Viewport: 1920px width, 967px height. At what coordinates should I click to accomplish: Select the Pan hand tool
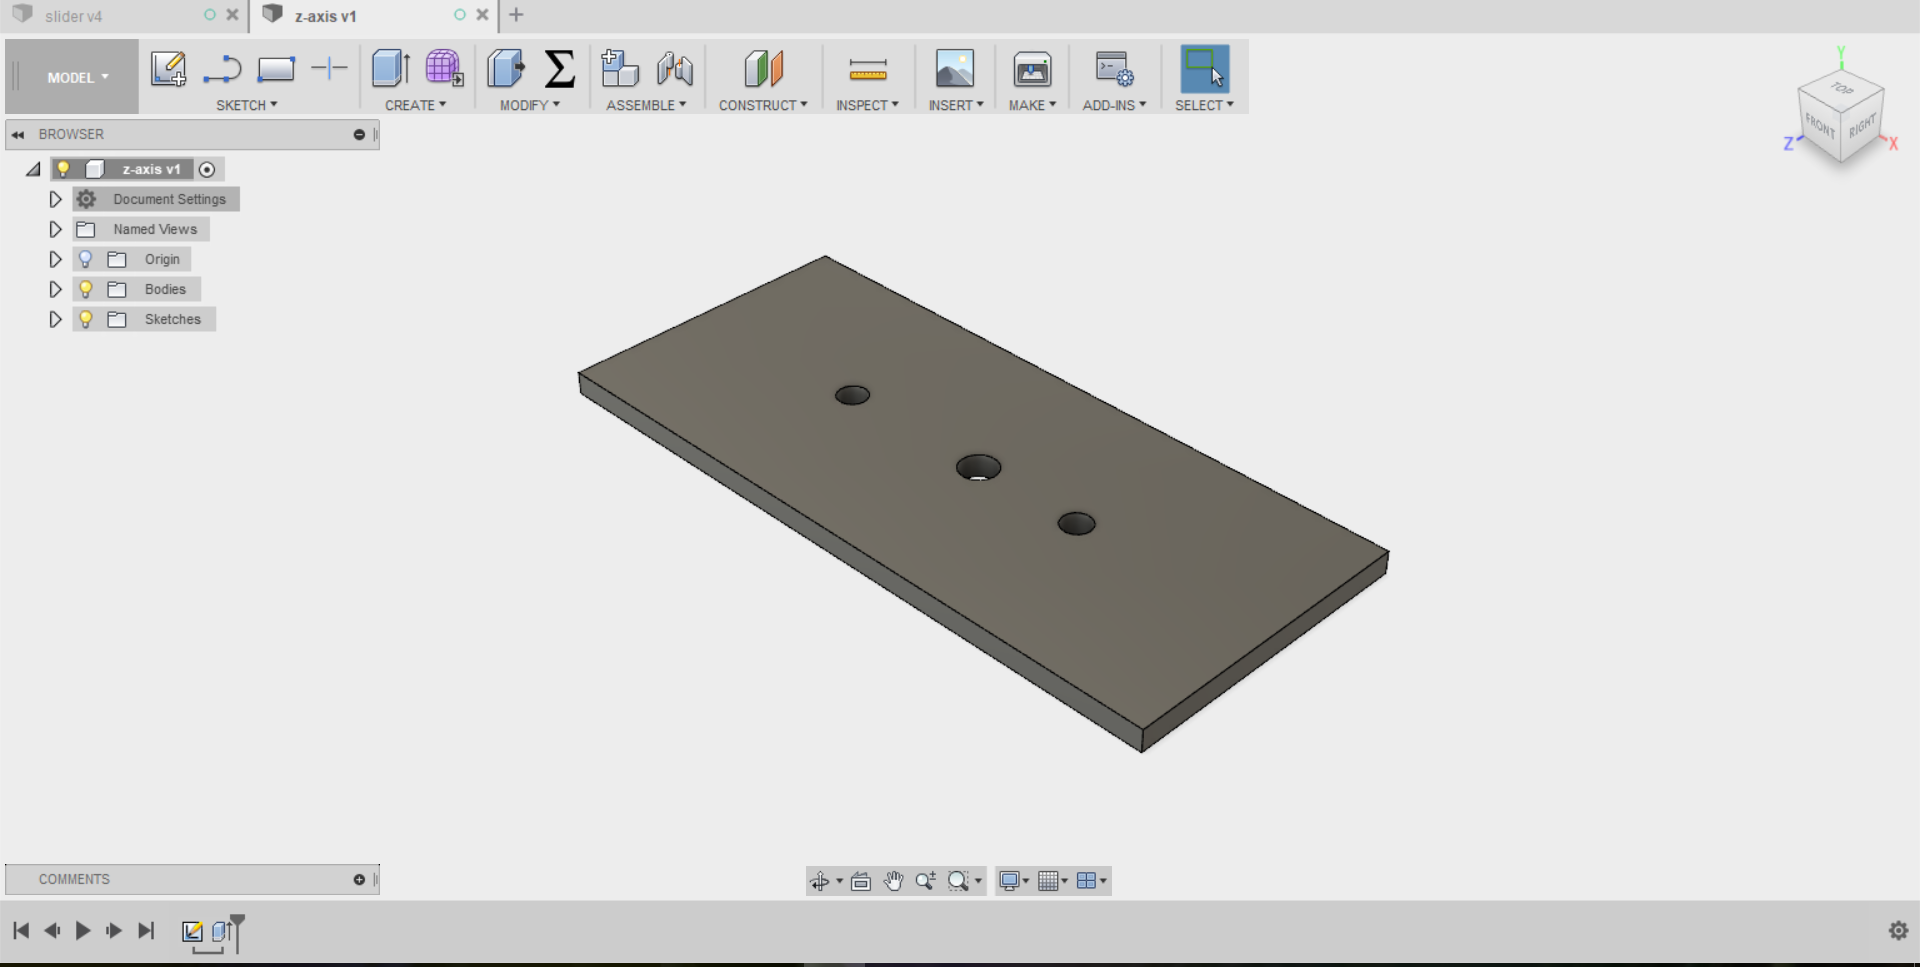893,881
